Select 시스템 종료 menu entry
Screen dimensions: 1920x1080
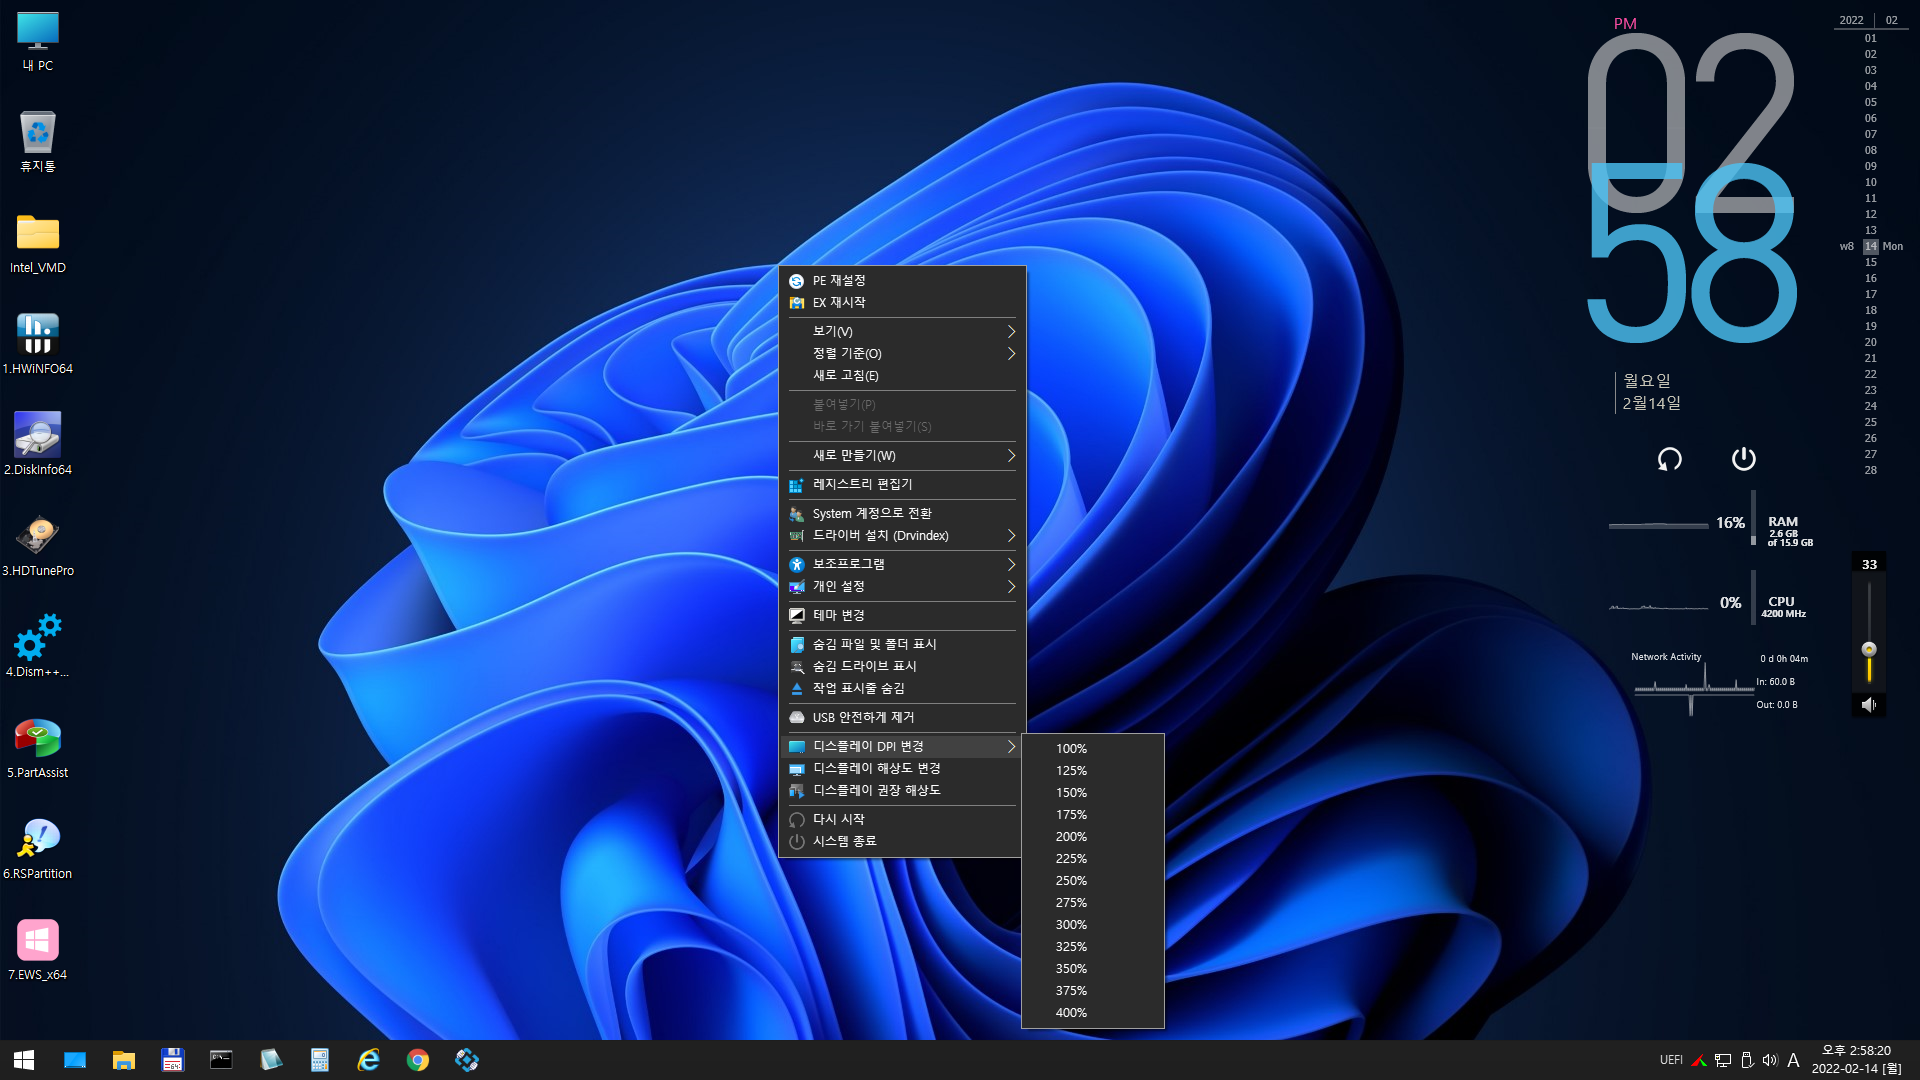902,841
